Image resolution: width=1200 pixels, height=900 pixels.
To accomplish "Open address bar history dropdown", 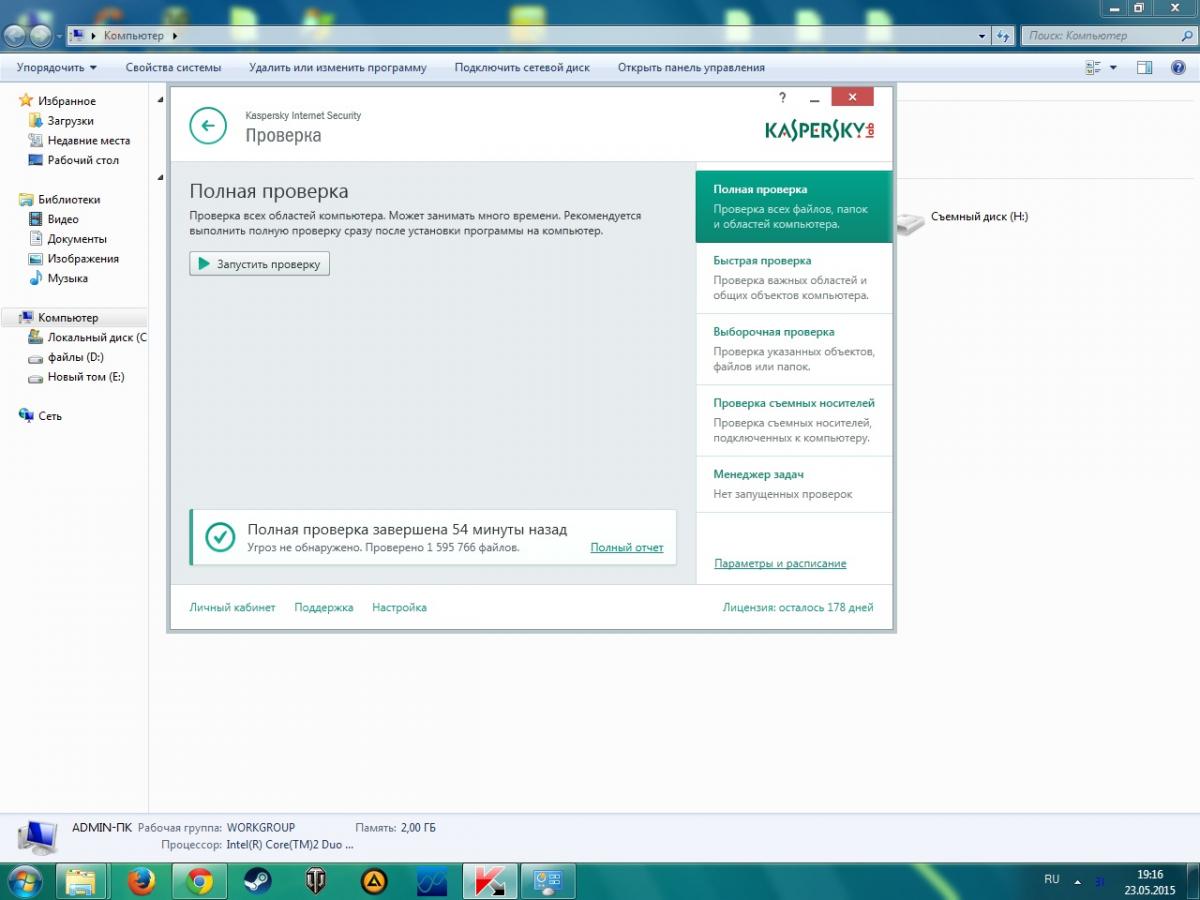I will click(982, 36).
